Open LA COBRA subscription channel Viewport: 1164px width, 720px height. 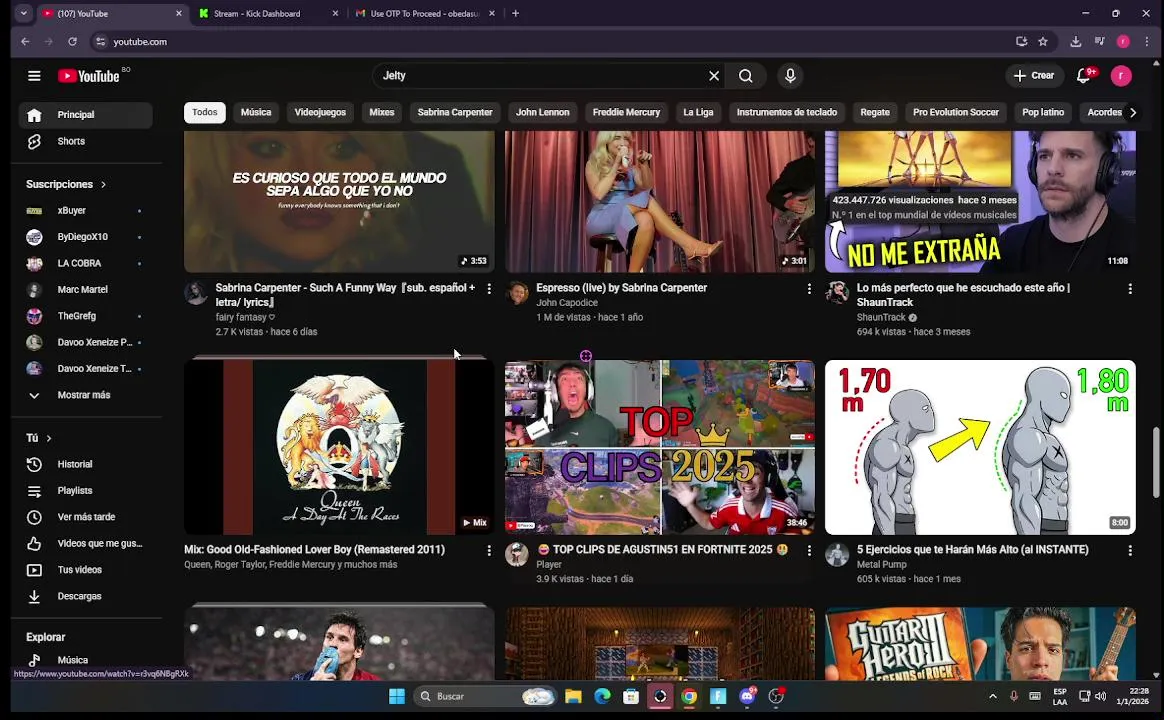85,264
